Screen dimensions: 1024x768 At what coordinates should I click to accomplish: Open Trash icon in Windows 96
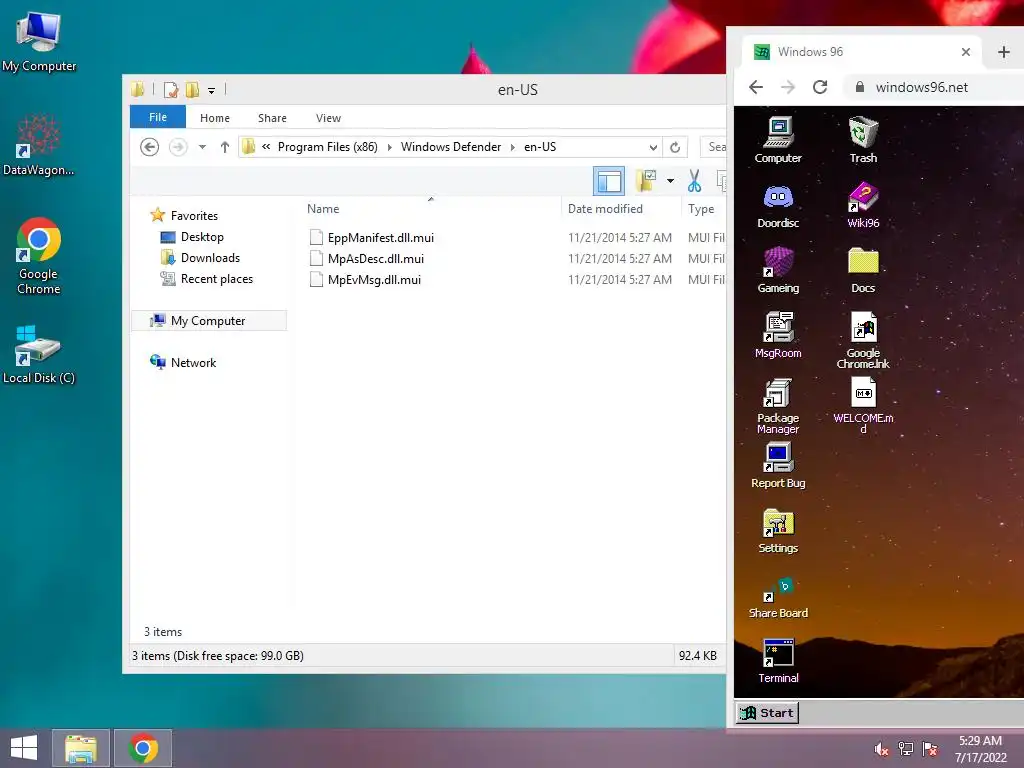(863, 138)
